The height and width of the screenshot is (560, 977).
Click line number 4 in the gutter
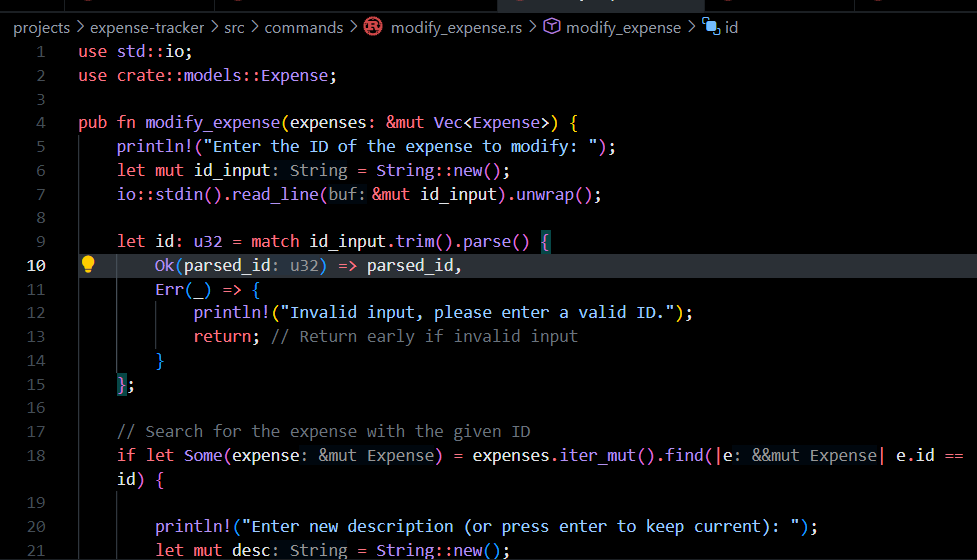pyautogui.click(x=41, y=123)
